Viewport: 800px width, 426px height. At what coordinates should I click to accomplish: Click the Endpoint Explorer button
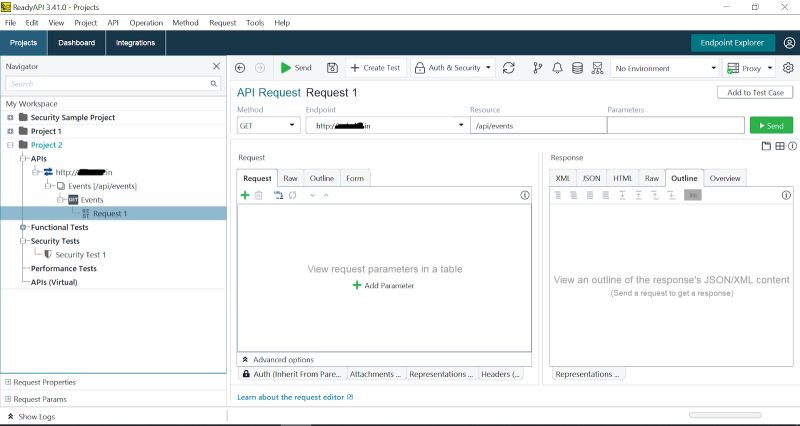pyautogui.click(x=732, y=43)
